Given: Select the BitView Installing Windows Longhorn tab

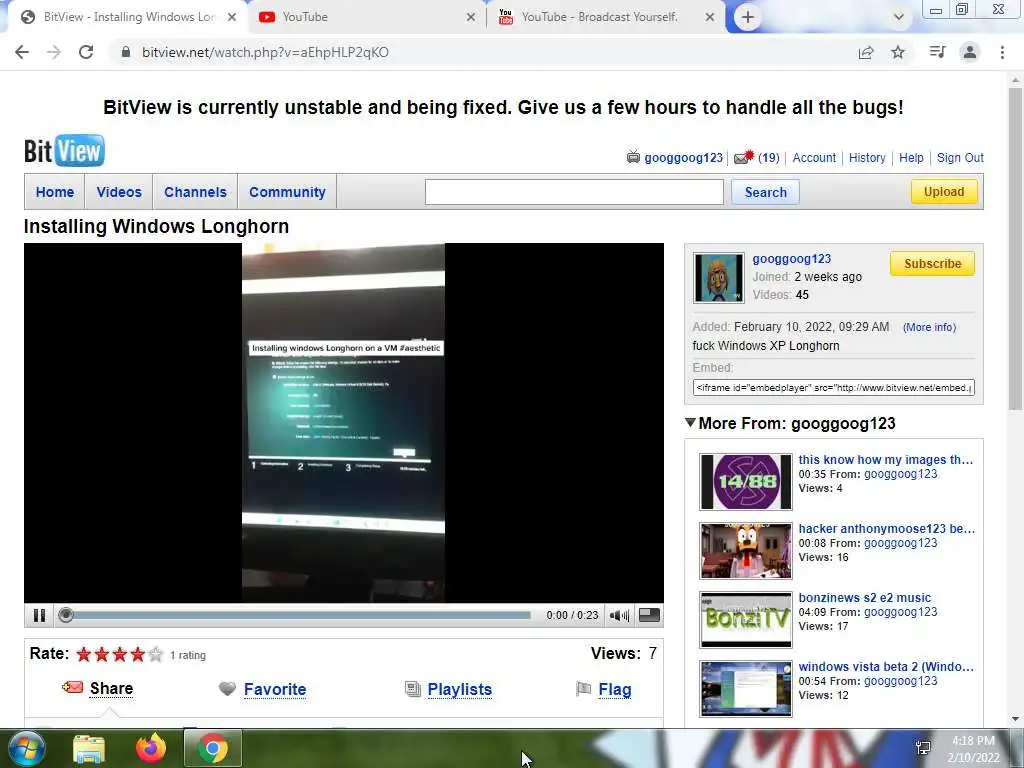Looking at the screenshot, I should pyautogui.click(x=128, y=17).
